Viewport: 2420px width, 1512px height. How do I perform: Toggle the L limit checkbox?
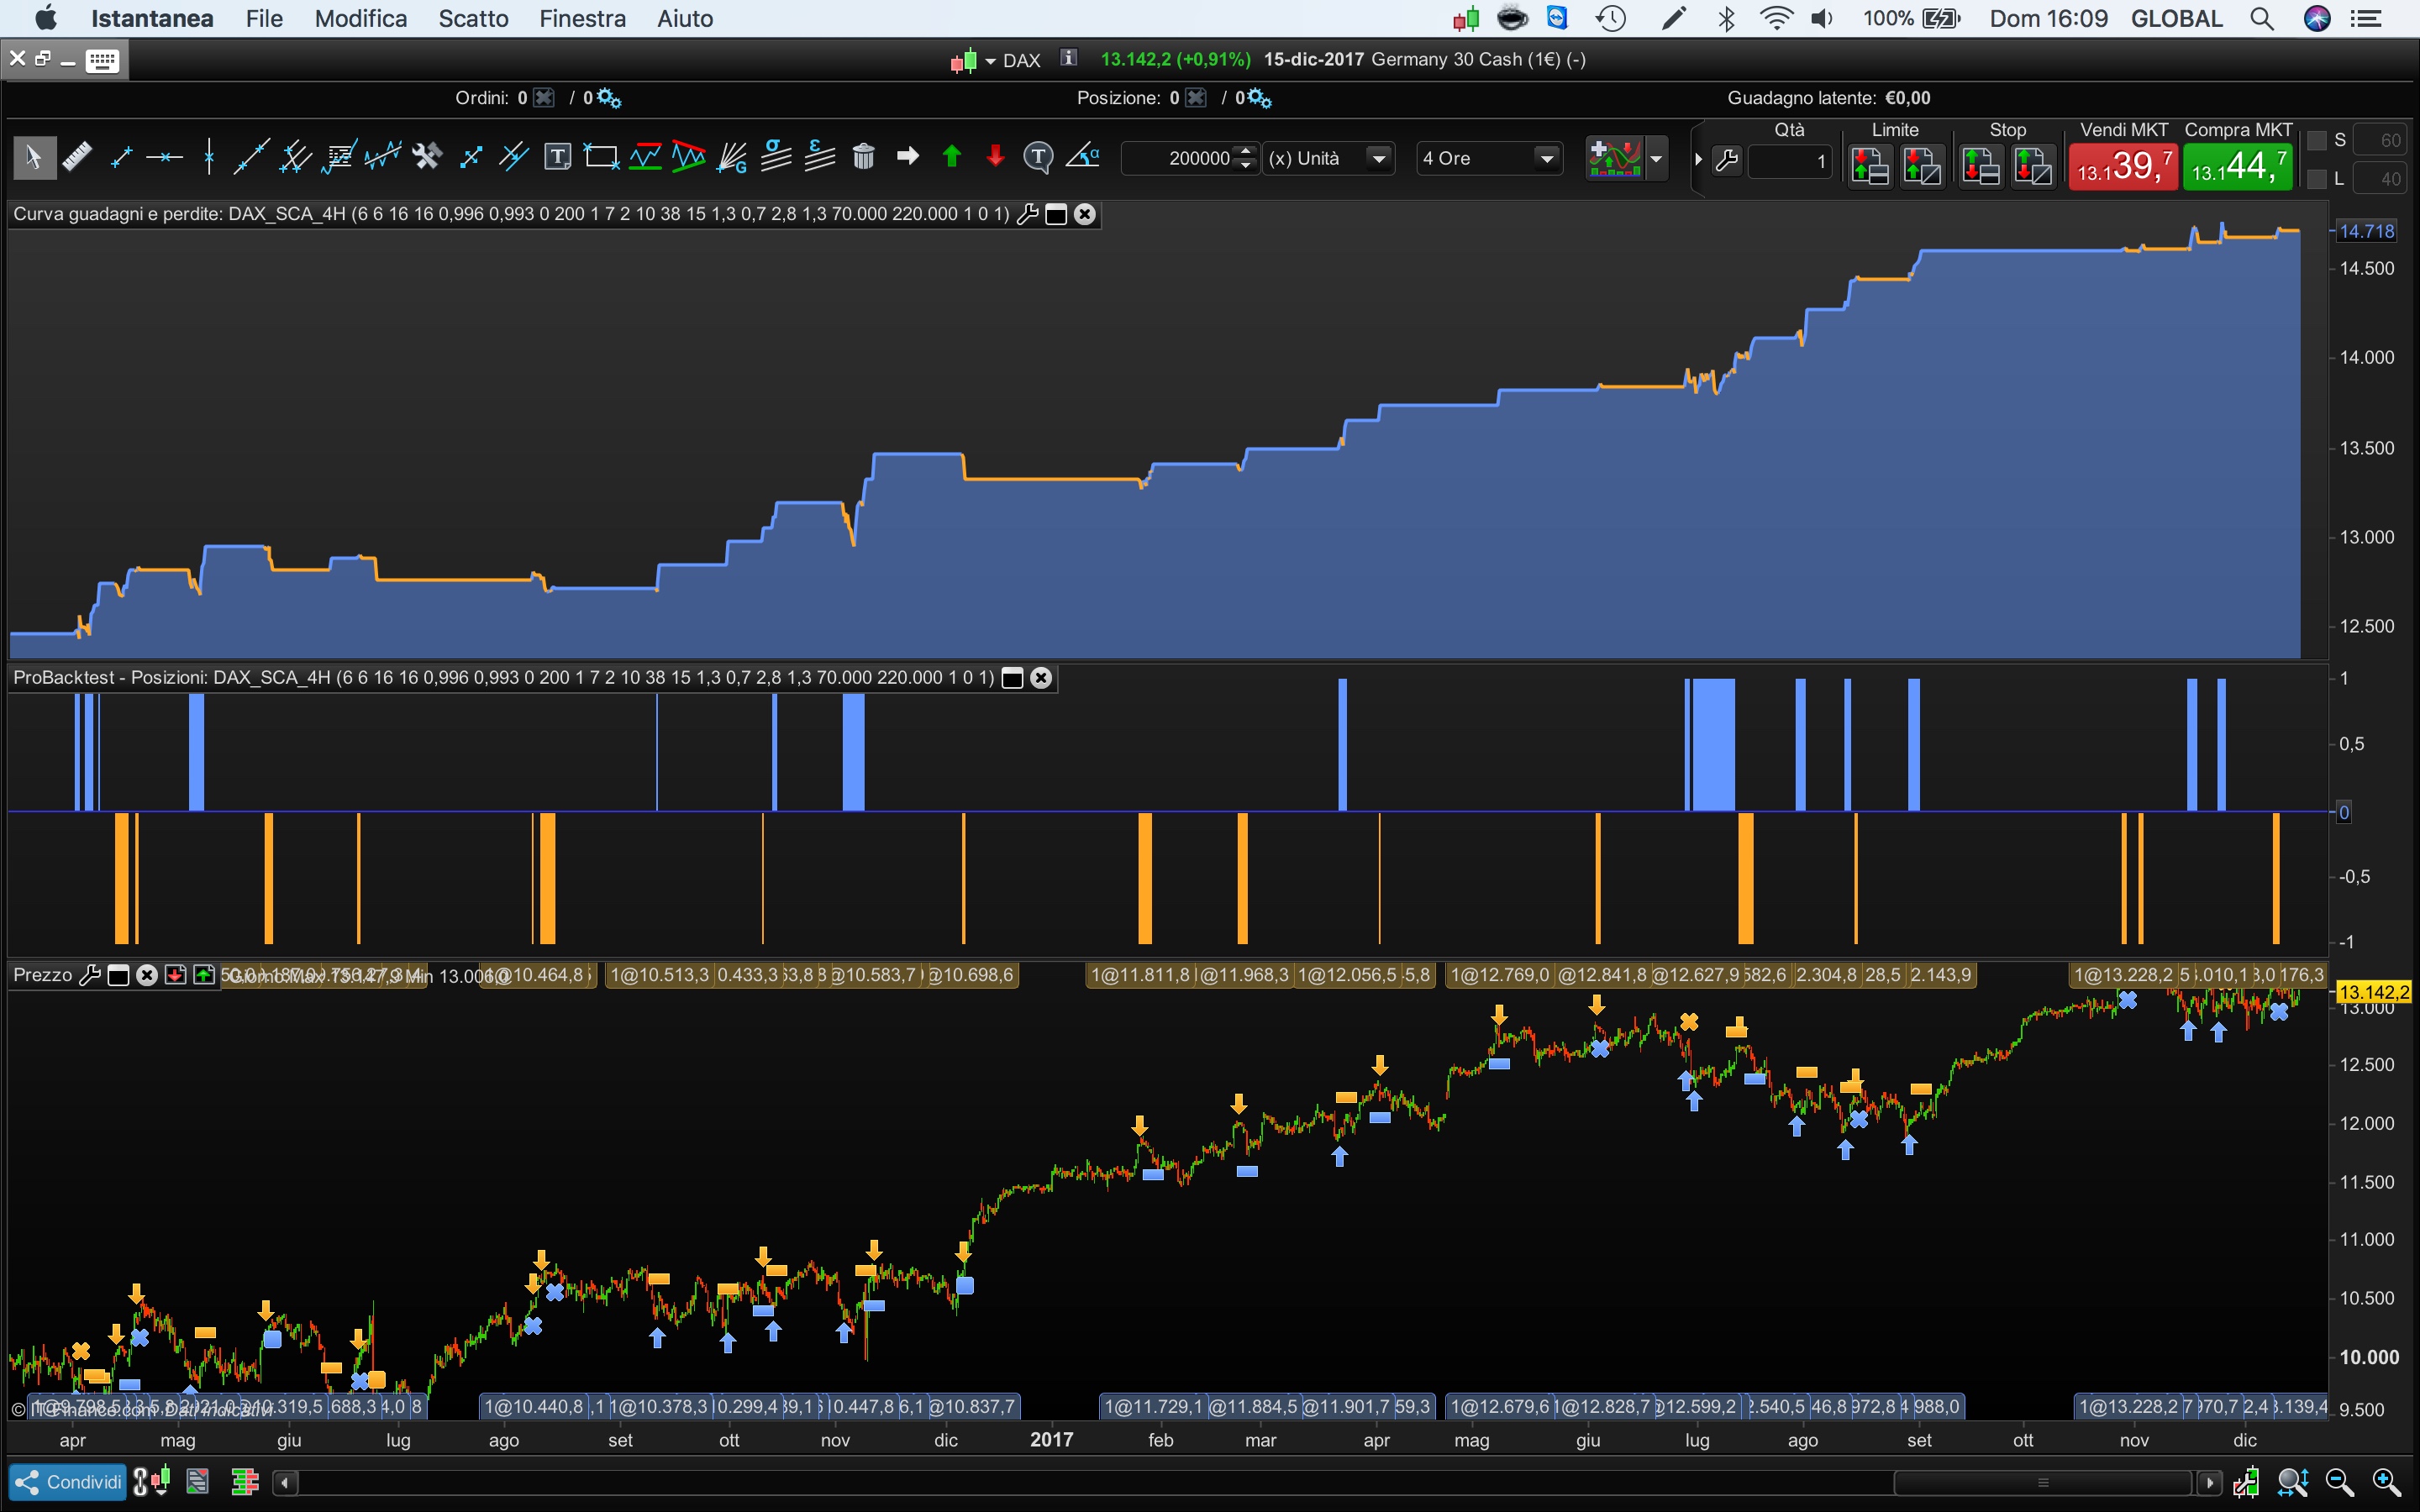pyautogui.click(x=2317, y=179)
